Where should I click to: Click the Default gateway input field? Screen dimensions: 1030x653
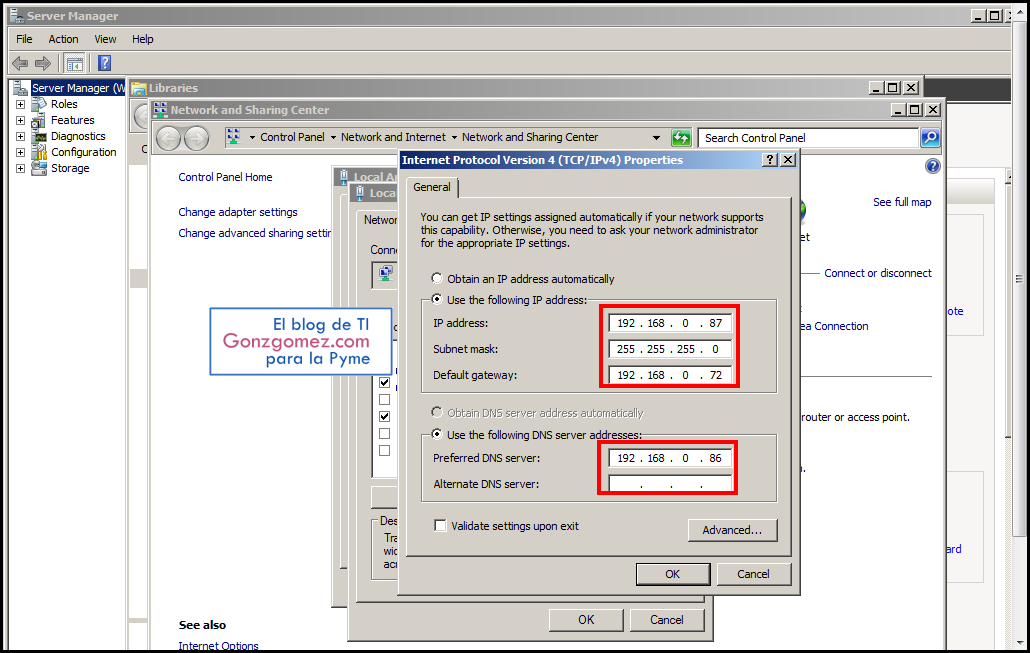coord(670,375)
